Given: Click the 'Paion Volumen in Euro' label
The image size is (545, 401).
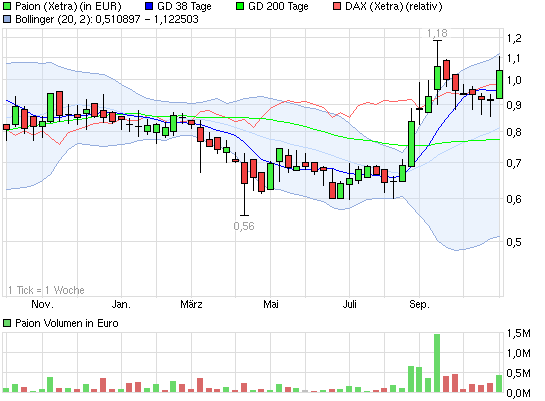Looking at the screenshot, I should click(x=67, y=323).
